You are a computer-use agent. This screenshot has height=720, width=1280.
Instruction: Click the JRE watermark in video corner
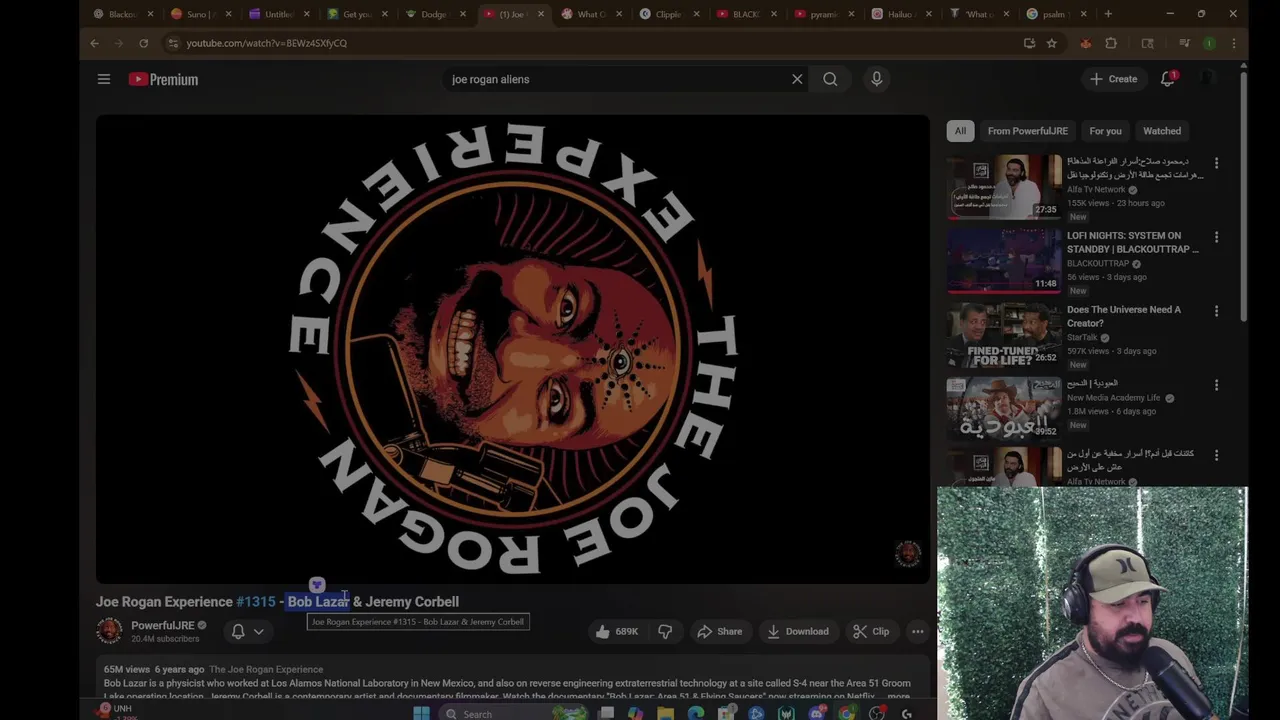coord(907,554)
